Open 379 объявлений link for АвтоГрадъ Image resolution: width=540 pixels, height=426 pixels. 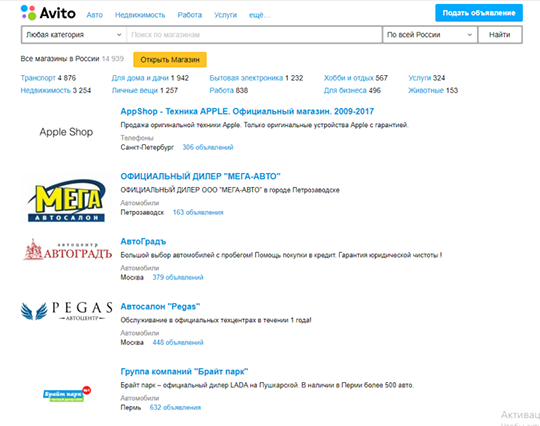click(178, 278)
